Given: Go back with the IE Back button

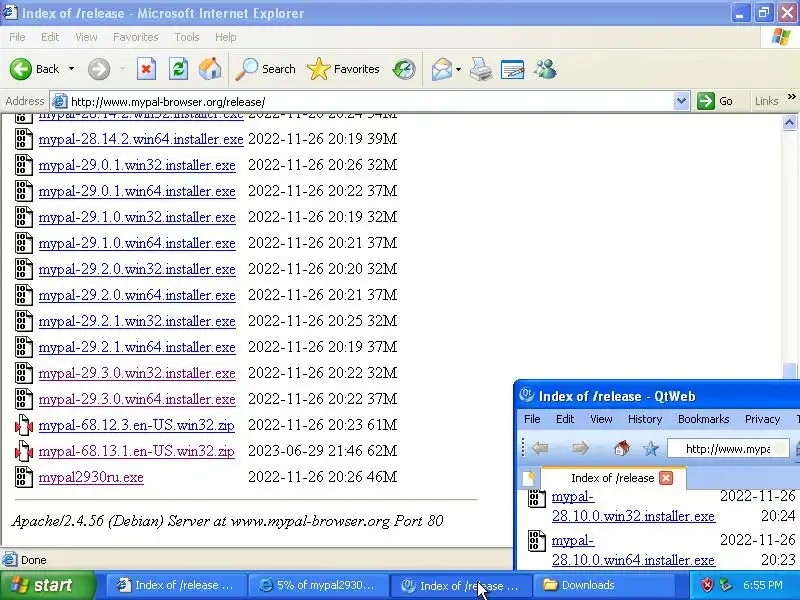Looking at the screenshot, I should [x=35, y=69].
